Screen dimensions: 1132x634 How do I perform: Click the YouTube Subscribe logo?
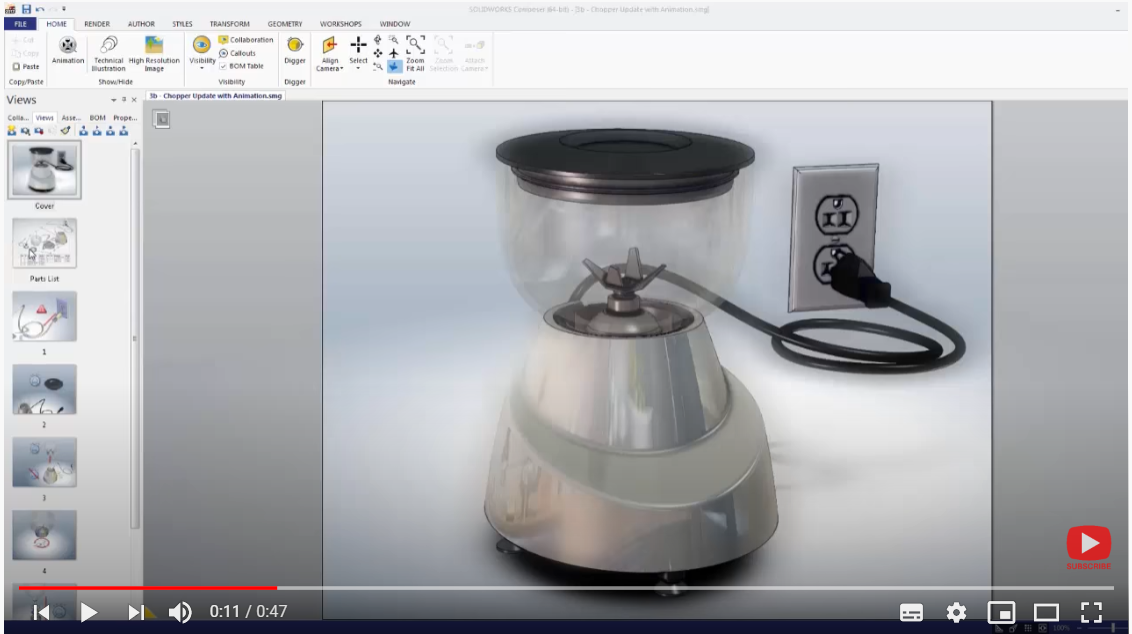1089,548
